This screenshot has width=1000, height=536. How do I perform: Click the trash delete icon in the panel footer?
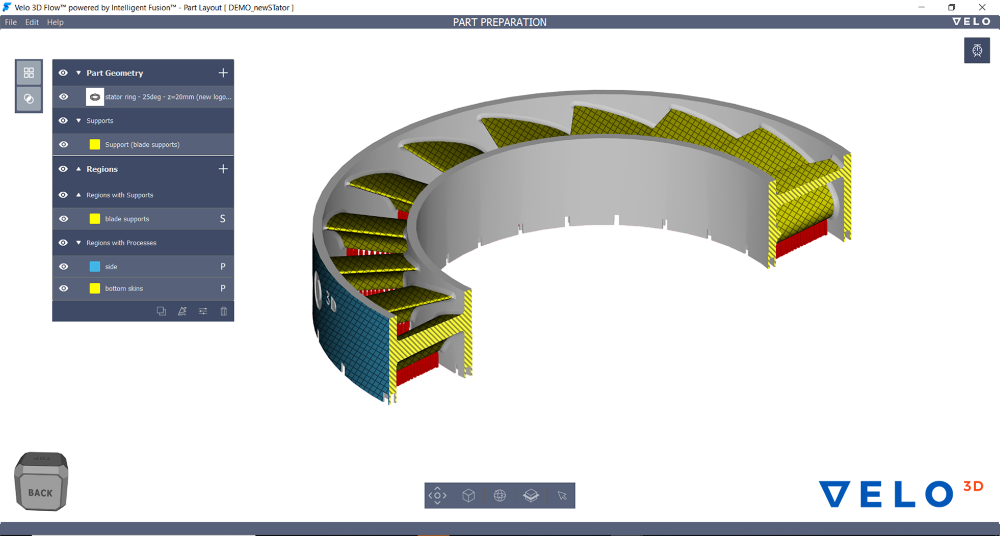tap(224, 311)
